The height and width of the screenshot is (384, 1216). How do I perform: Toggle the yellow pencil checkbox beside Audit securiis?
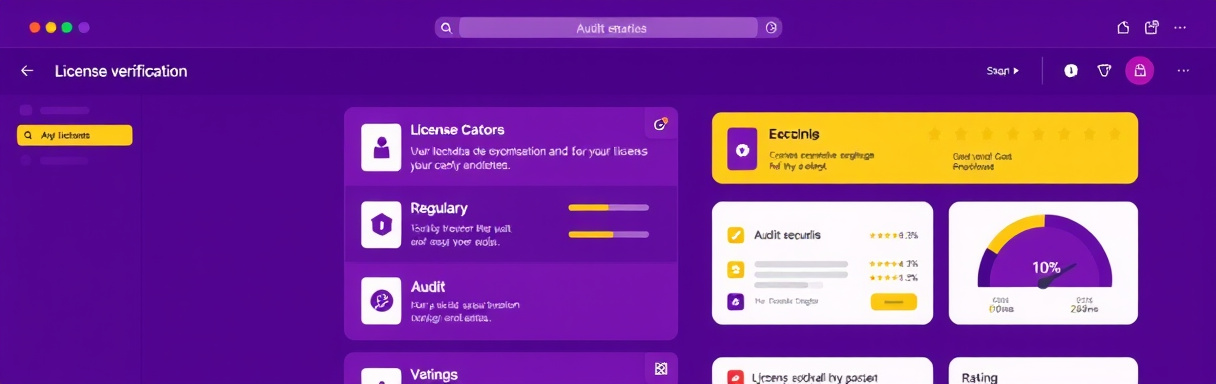click(736, 235)
